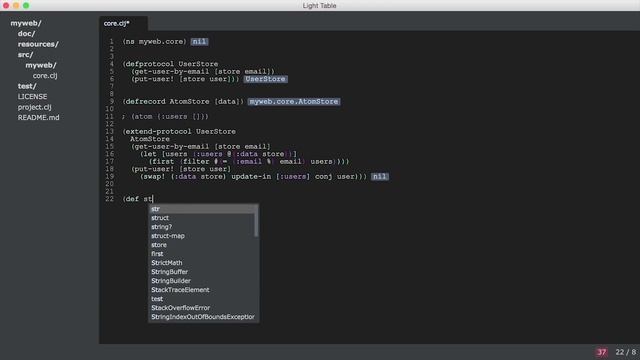Click line number 13 in the gutter
The height and width of the screenshot is (360, 640).
[x=109, y=132]
